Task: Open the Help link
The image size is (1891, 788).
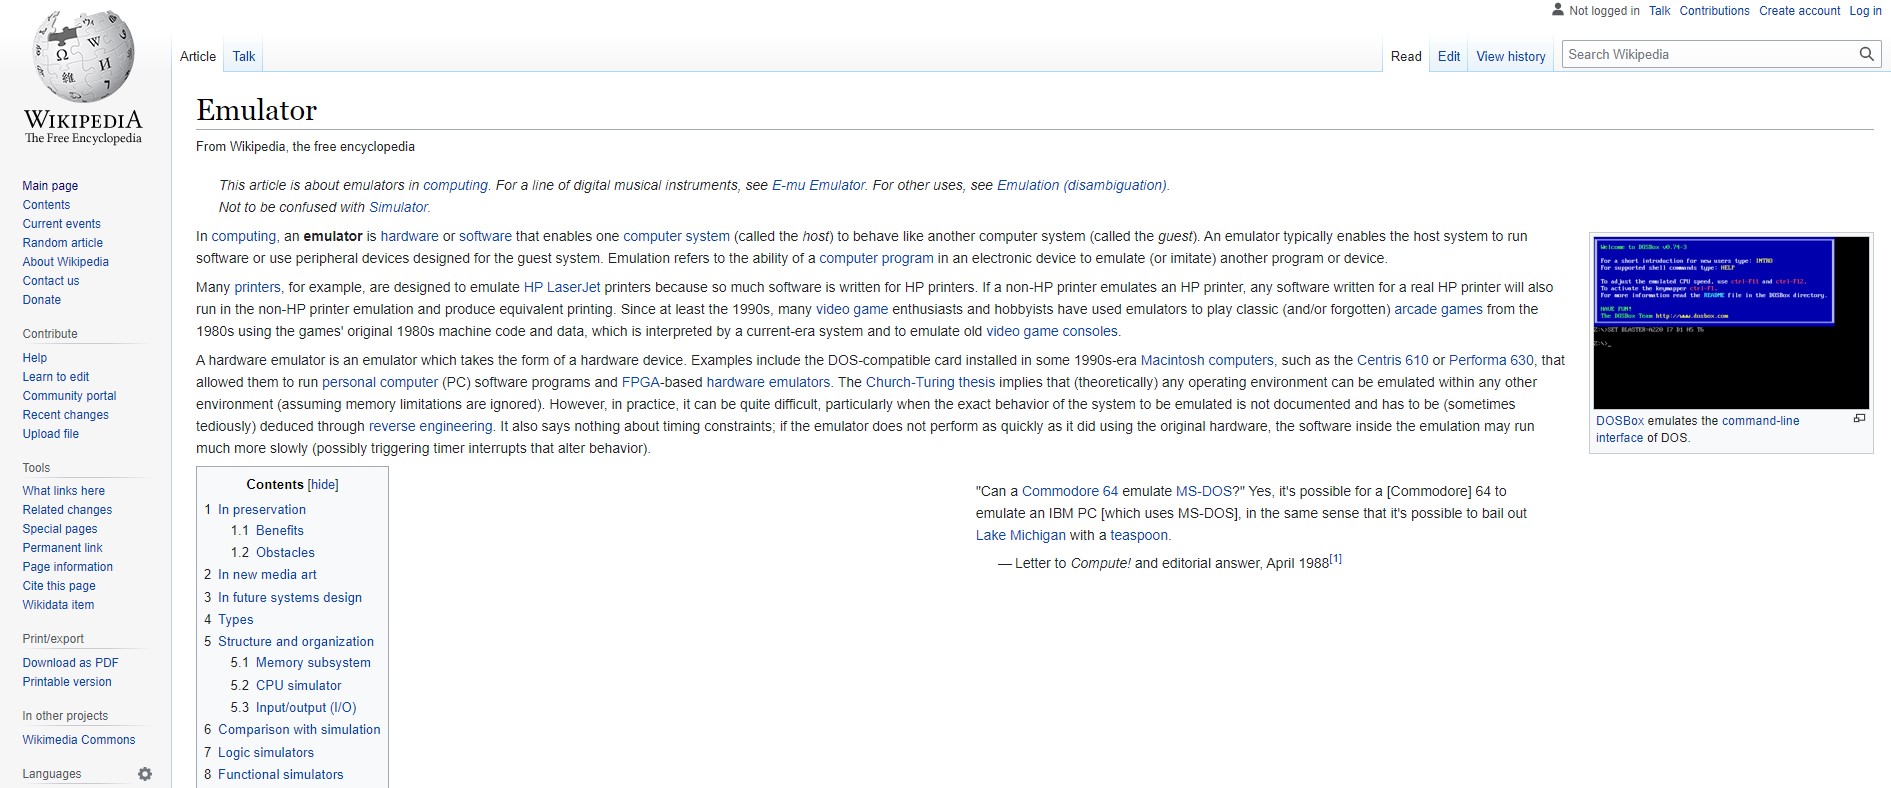Action: coord(35,358)
